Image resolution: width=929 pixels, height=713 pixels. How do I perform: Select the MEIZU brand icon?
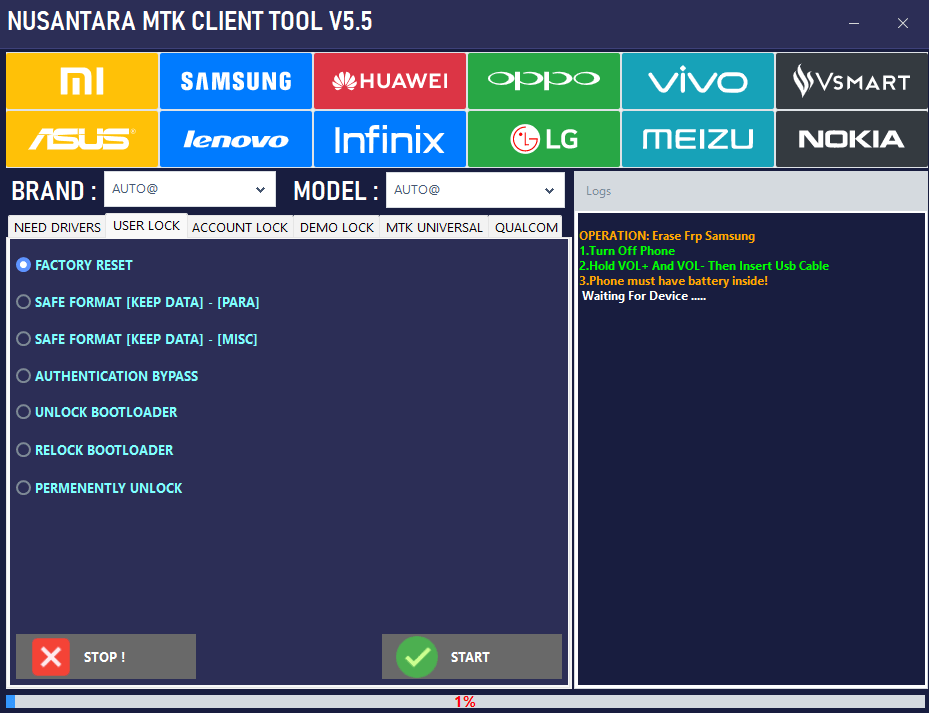[697, 139]
